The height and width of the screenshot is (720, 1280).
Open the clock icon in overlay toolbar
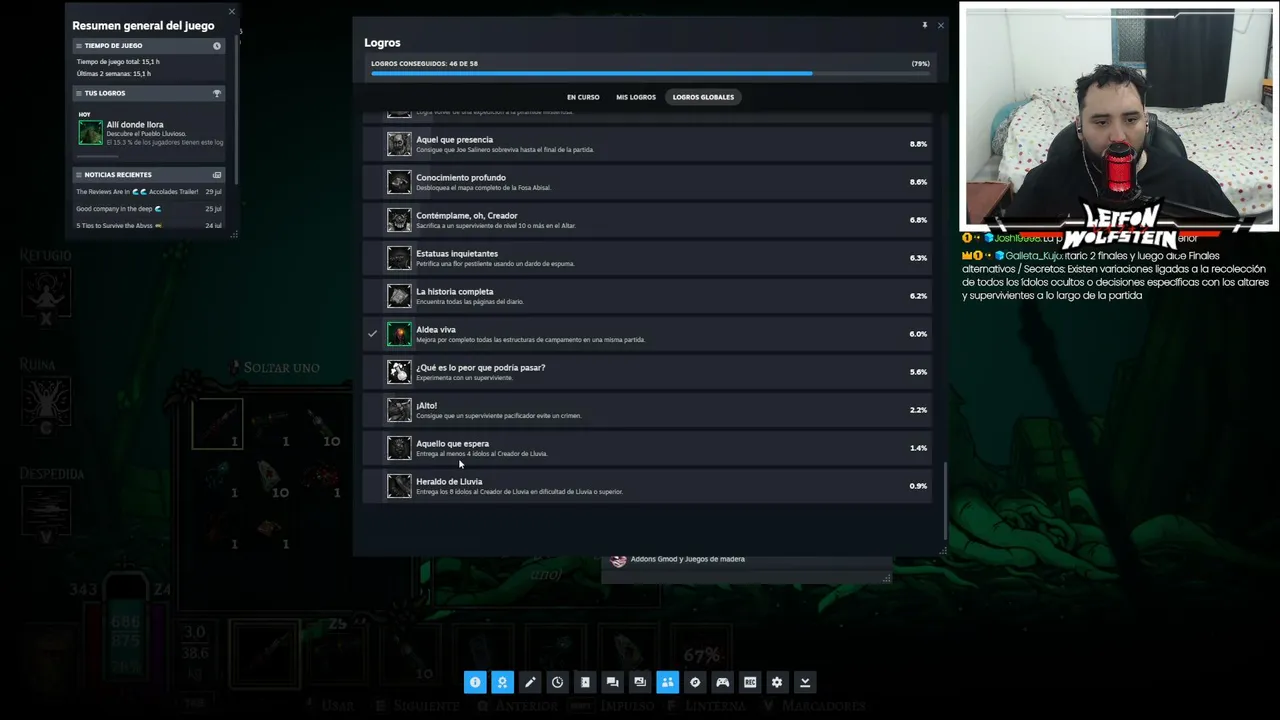[557, 682]
